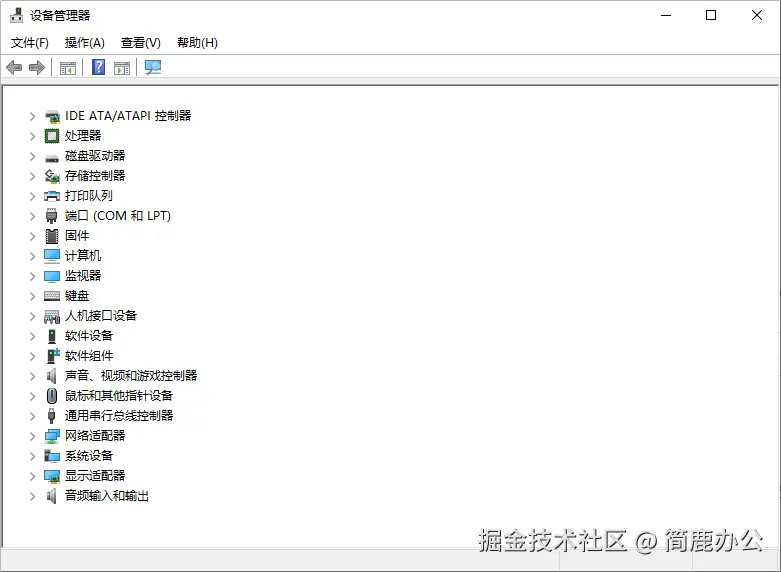Click the 计算机 computer icon
This screenshot has height=572, width=781.
(52, 256)
